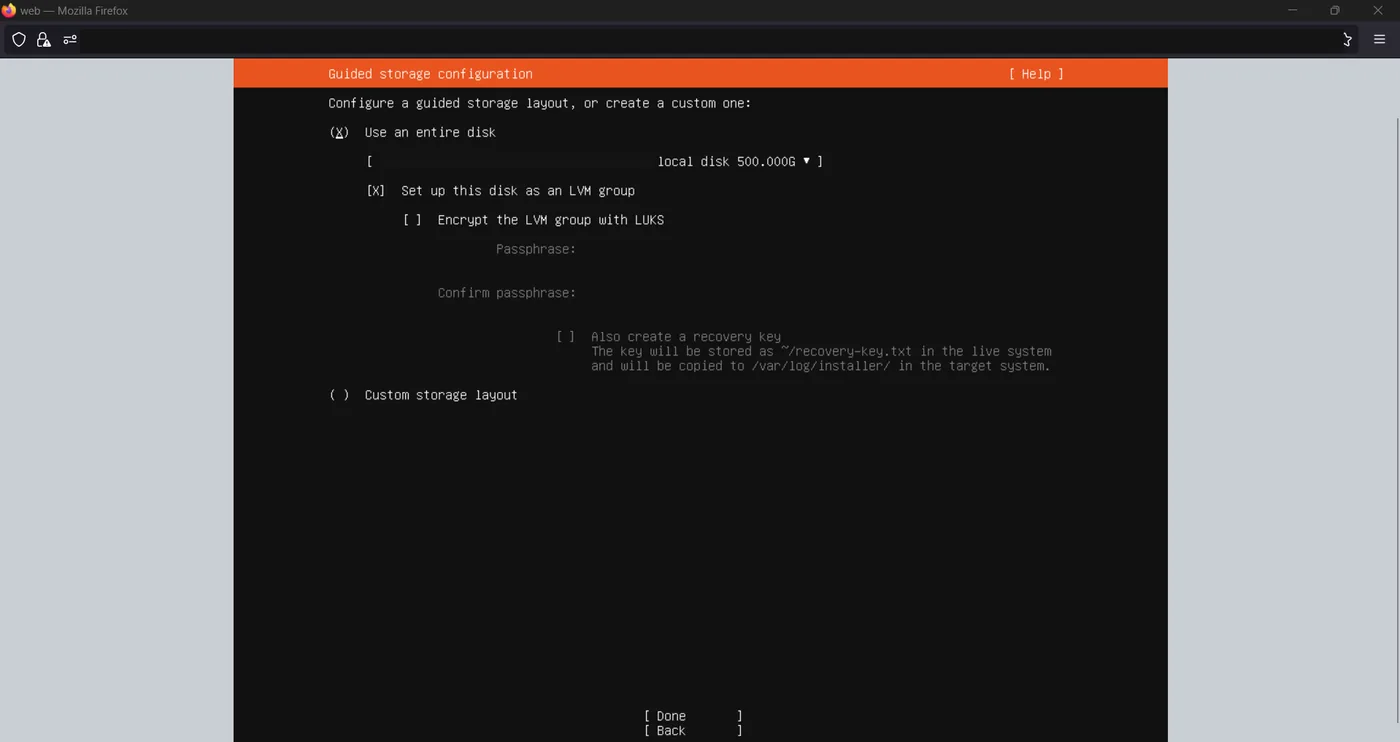This screenshot has width=1400, height=742.
Task: Click the Firefox logo in title bar
Action: coord(9,11)
